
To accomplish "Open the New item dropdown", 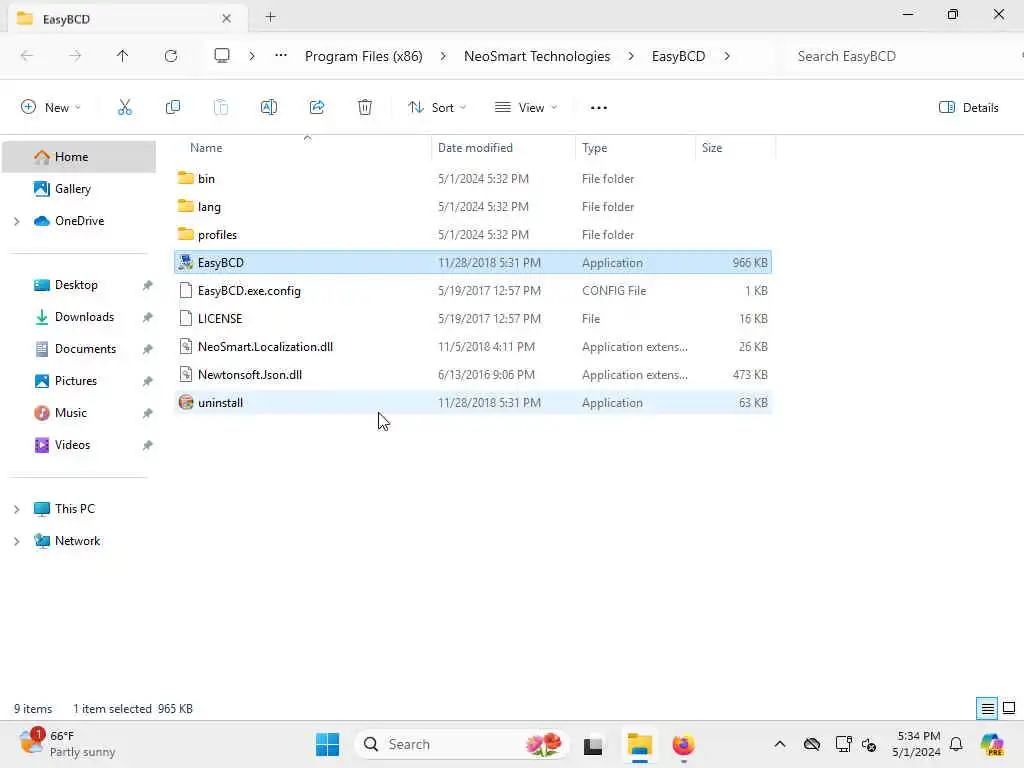I will [x=51, y=108].
